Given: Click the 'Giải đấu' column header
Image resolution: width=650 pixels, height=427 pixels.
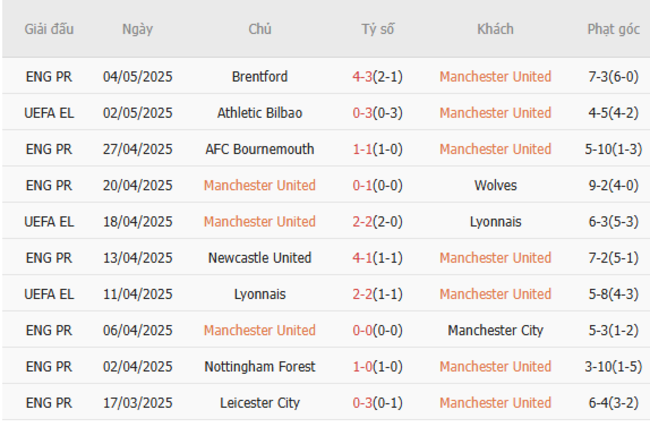Looking at the screenshot, I should click(50, 29).
